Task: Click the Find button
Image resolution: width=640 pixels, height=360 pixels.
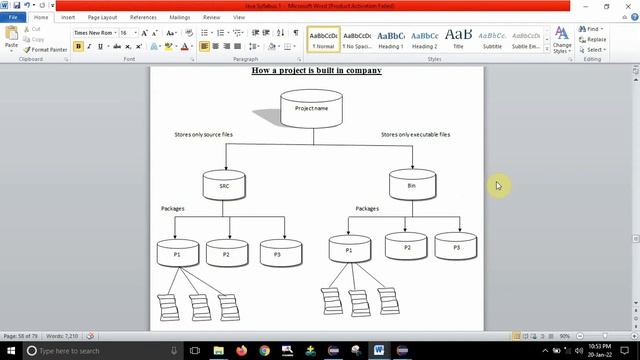Action: click(x=591, y=29)
